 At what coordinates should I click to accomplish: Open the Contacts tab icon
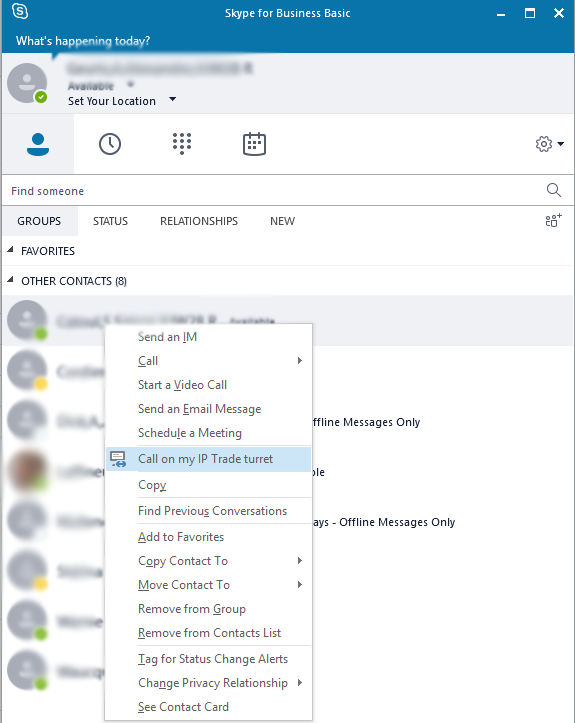(x=38, y=144)
